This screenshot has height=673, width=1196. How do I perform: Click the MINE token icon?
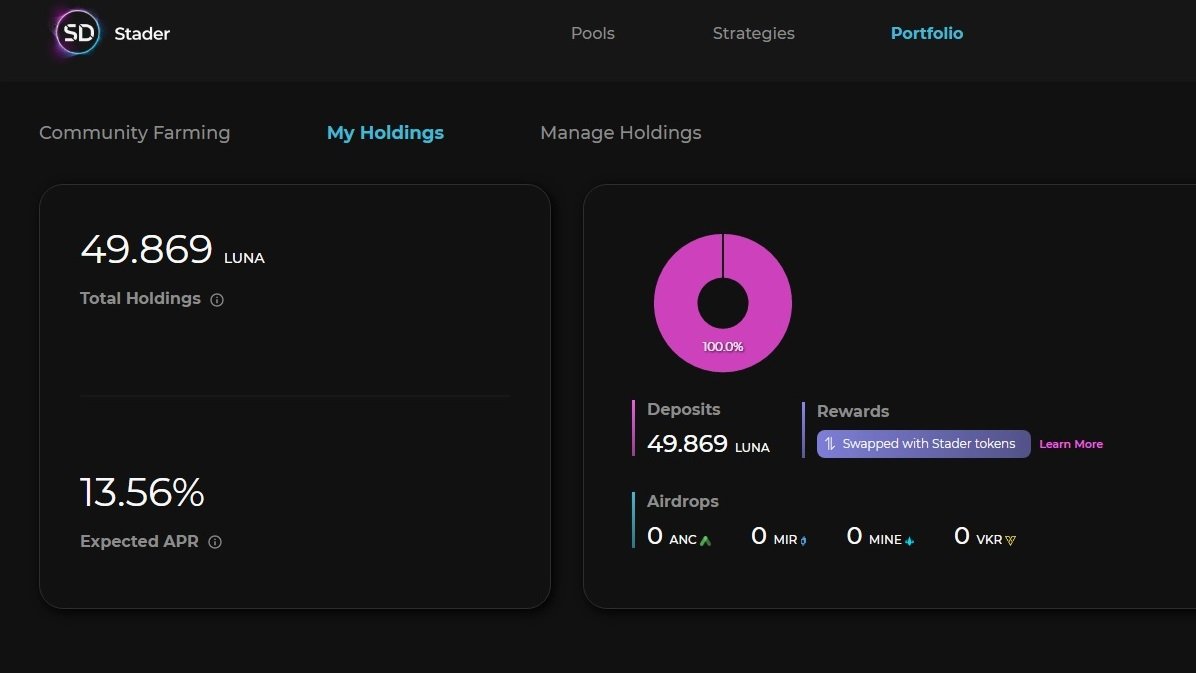[909, 540]
